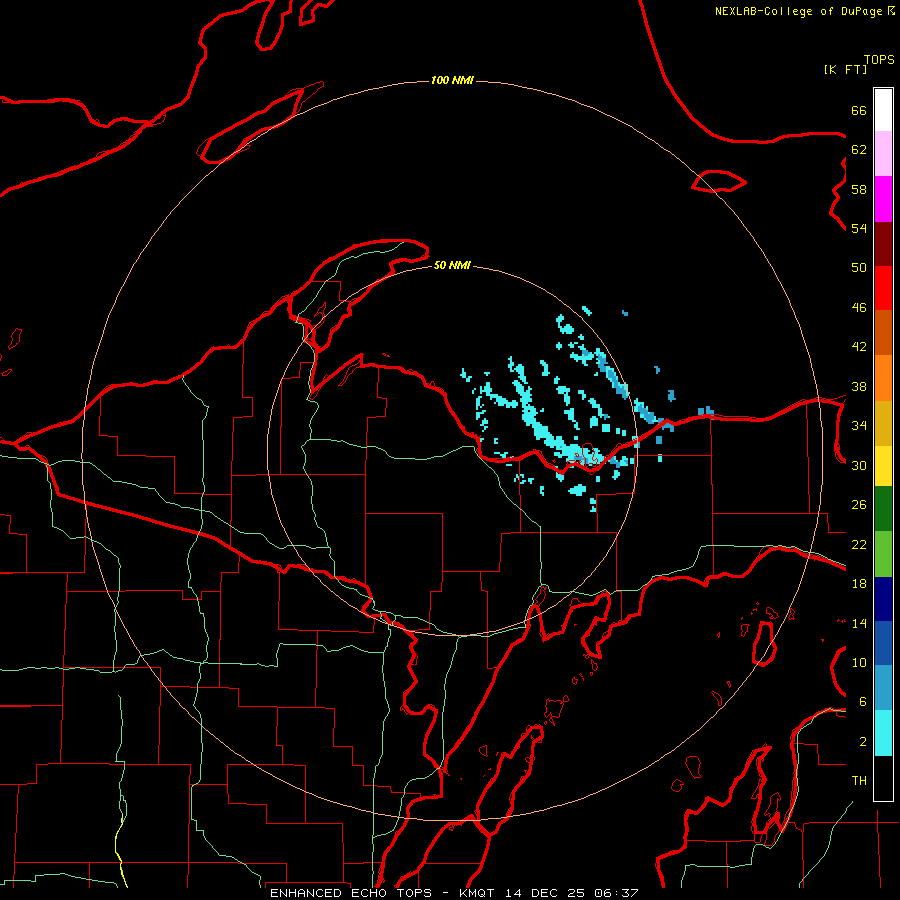Click the TOPS legend title
Image resolution: width=900 pixels, height=900 pixels.
pyautogui.click(x=879, y=59)
